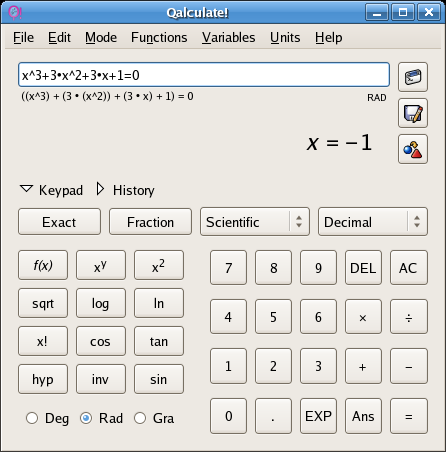
Task: Click the division ÷ key
Action: 409,317
